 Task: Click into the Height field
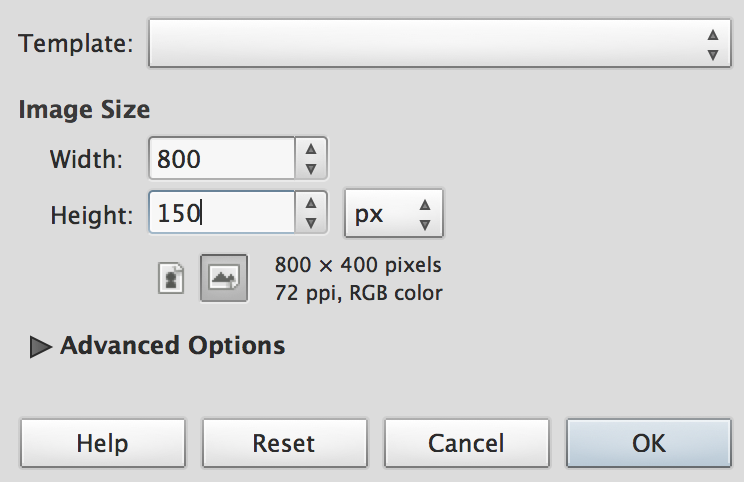point(222,213)
